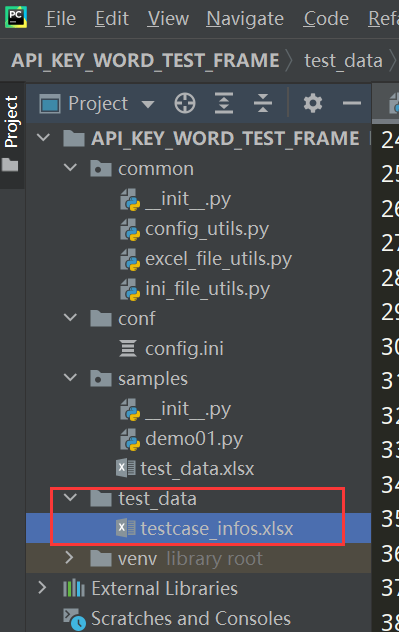Open the Project view dropdown arrow
The width and height of the screenshot is (399, 632).
(148, 104)
